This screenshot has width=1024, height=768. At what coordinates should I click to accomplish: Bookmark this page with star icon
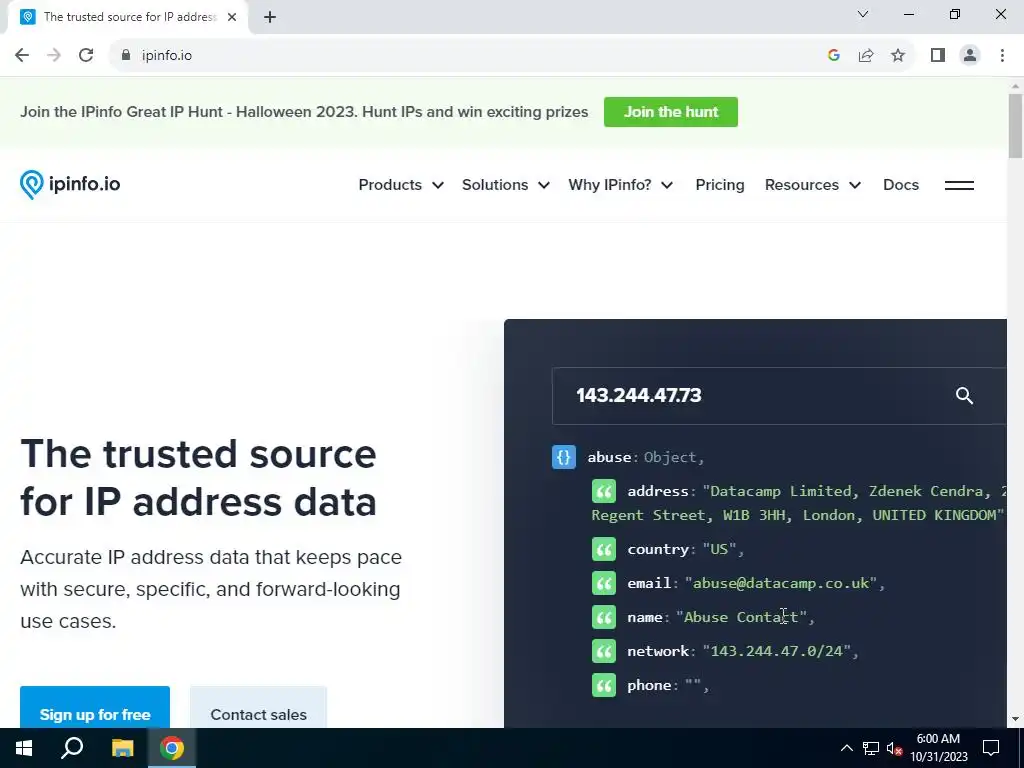point(898,56)
